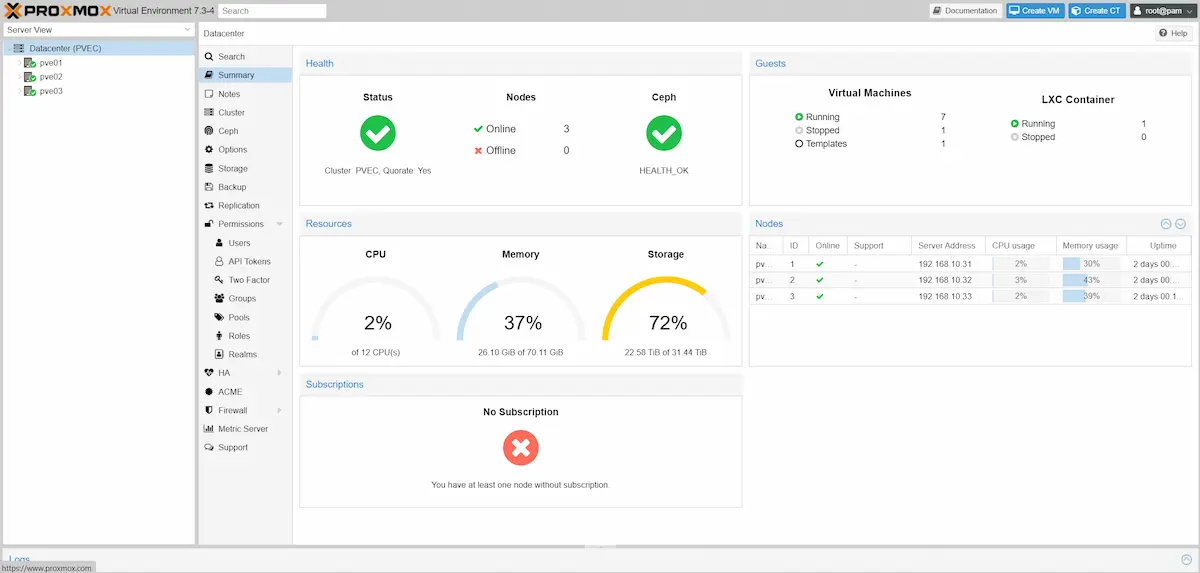The image size is (1200, 573).
Task: Click the API Tokens user icon
Action: coord(219,262)
